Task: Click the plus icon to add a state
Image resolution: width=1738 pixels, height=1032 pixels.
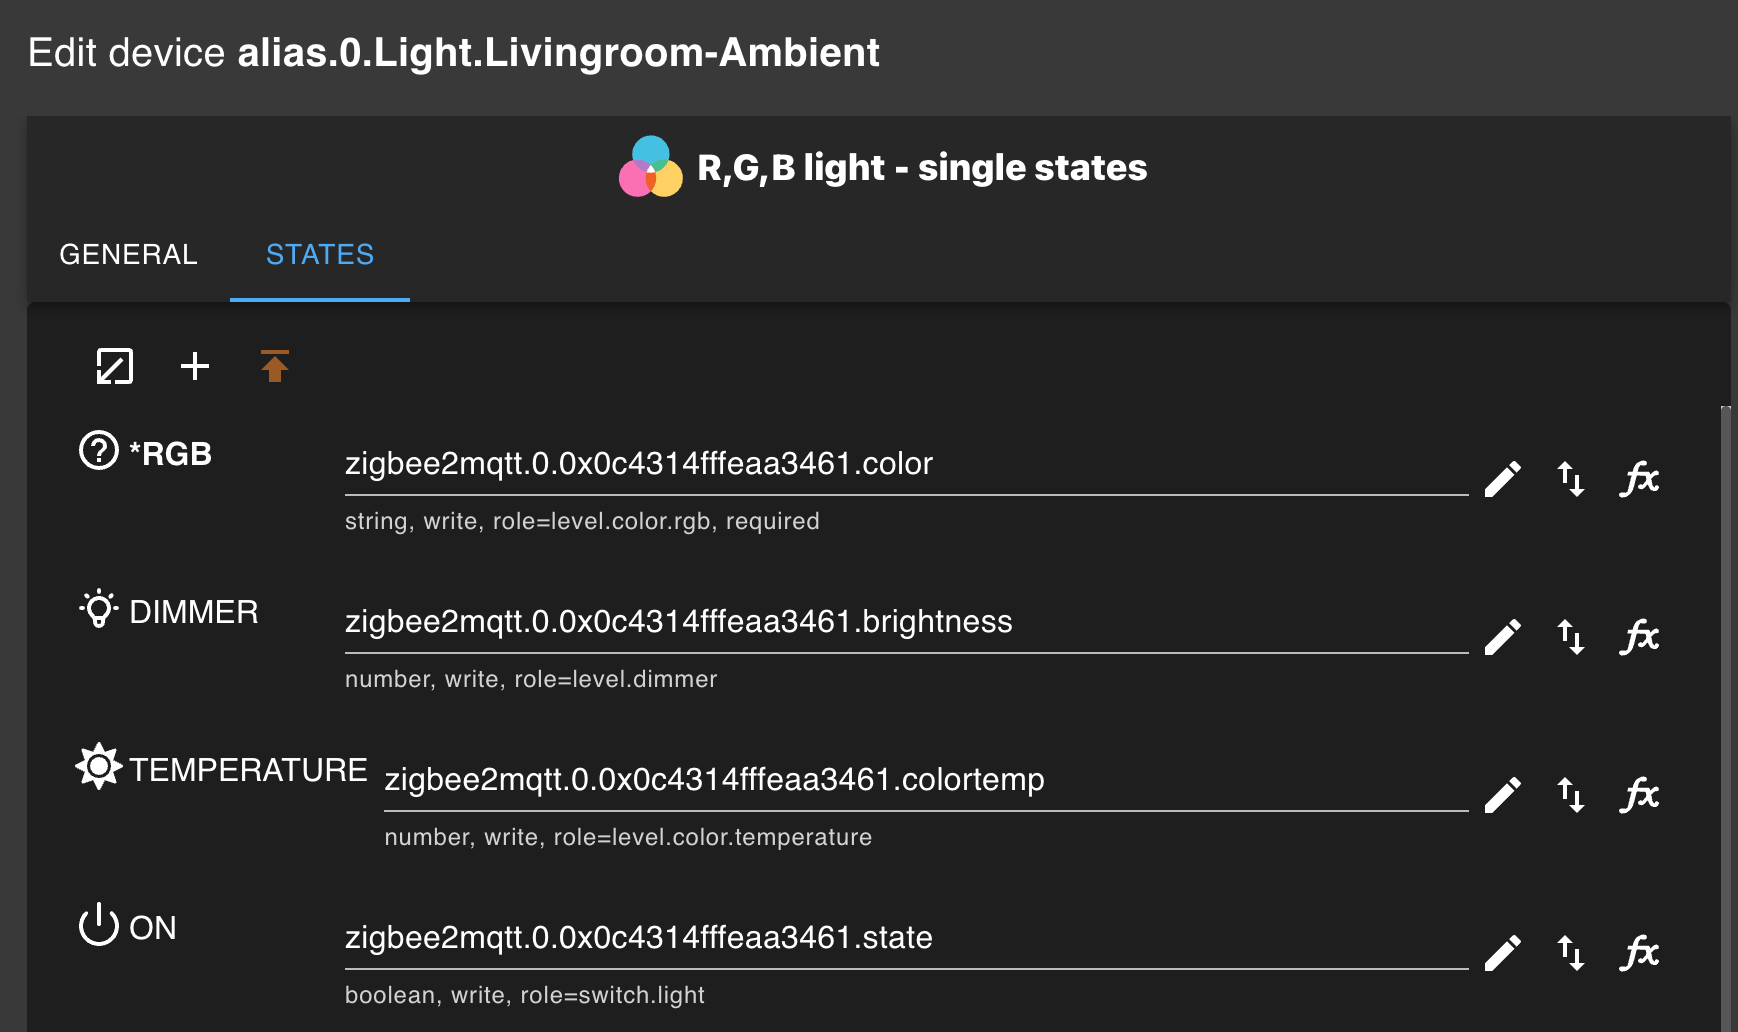Action: (195, 366)
